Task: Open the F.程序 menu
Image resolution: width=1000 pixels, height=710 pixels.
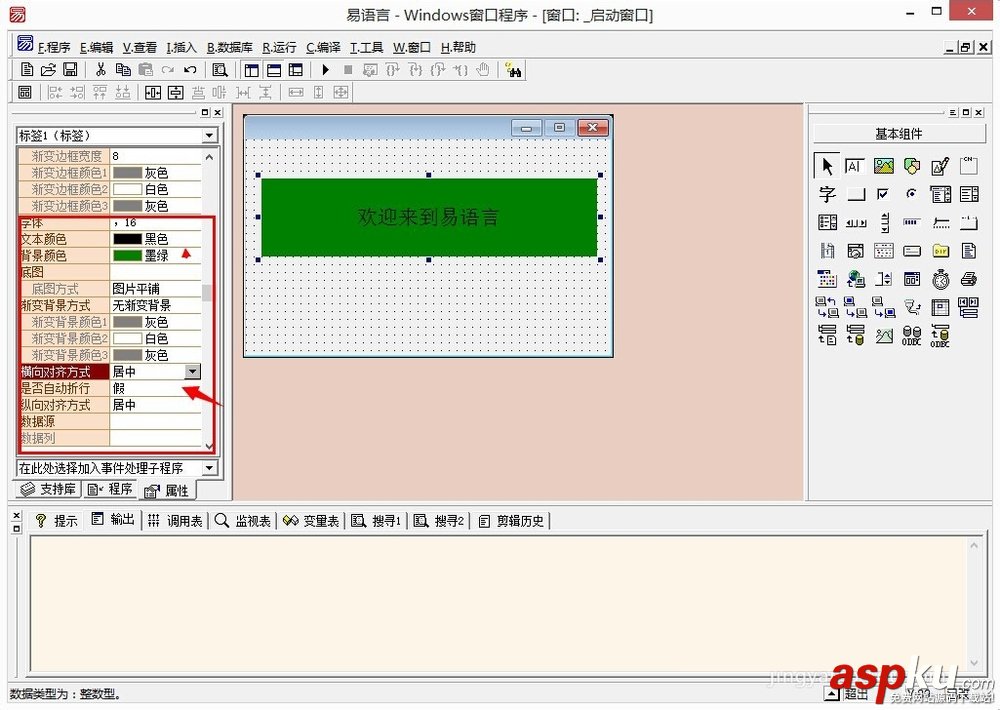Action: pos(54,47)
